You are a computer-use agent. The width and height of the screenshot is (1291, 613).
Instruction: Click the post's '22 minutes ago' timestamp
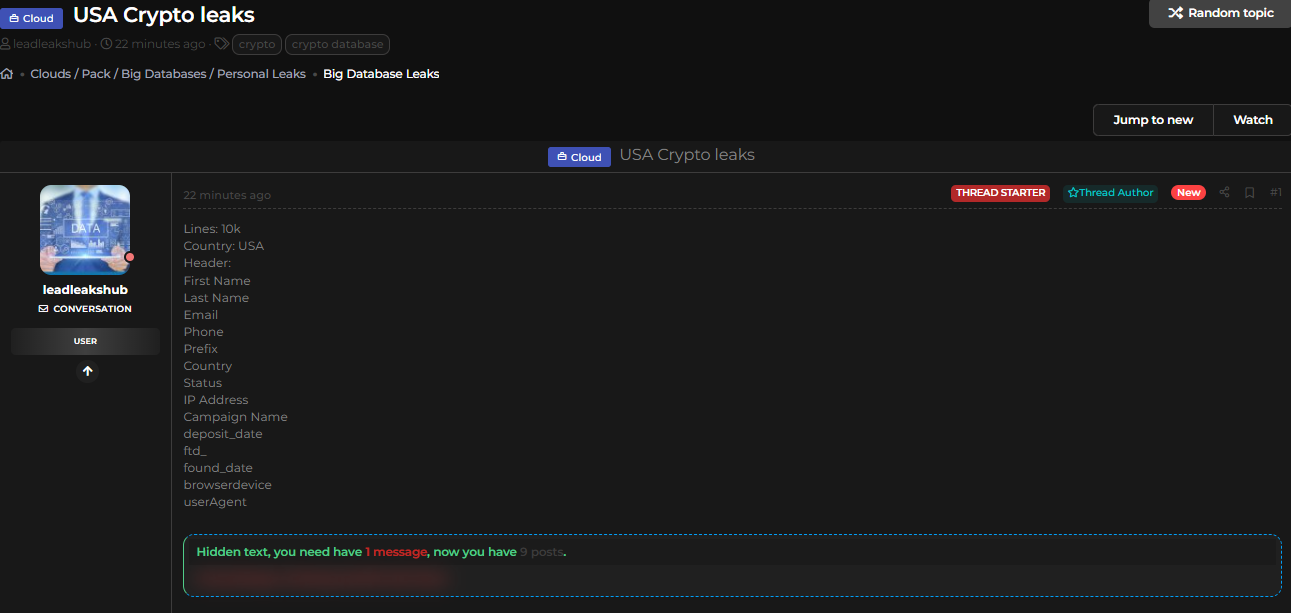point(227,195)
